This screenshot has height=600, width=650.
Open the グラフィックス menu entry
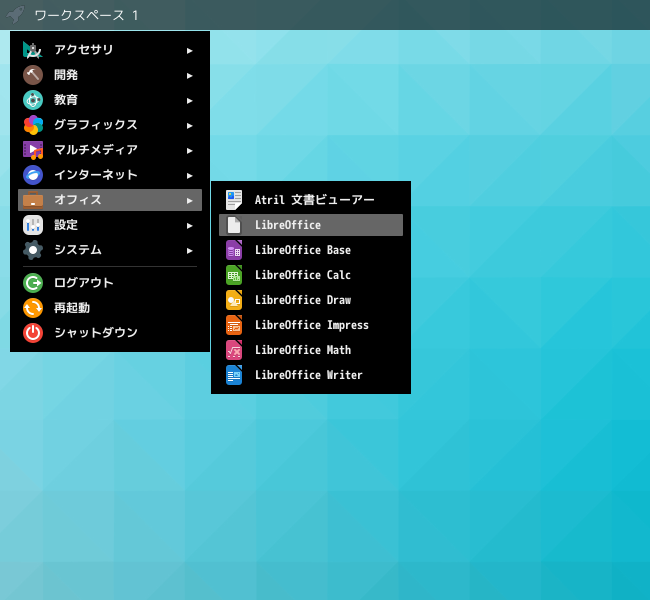(x=110, y=125)
